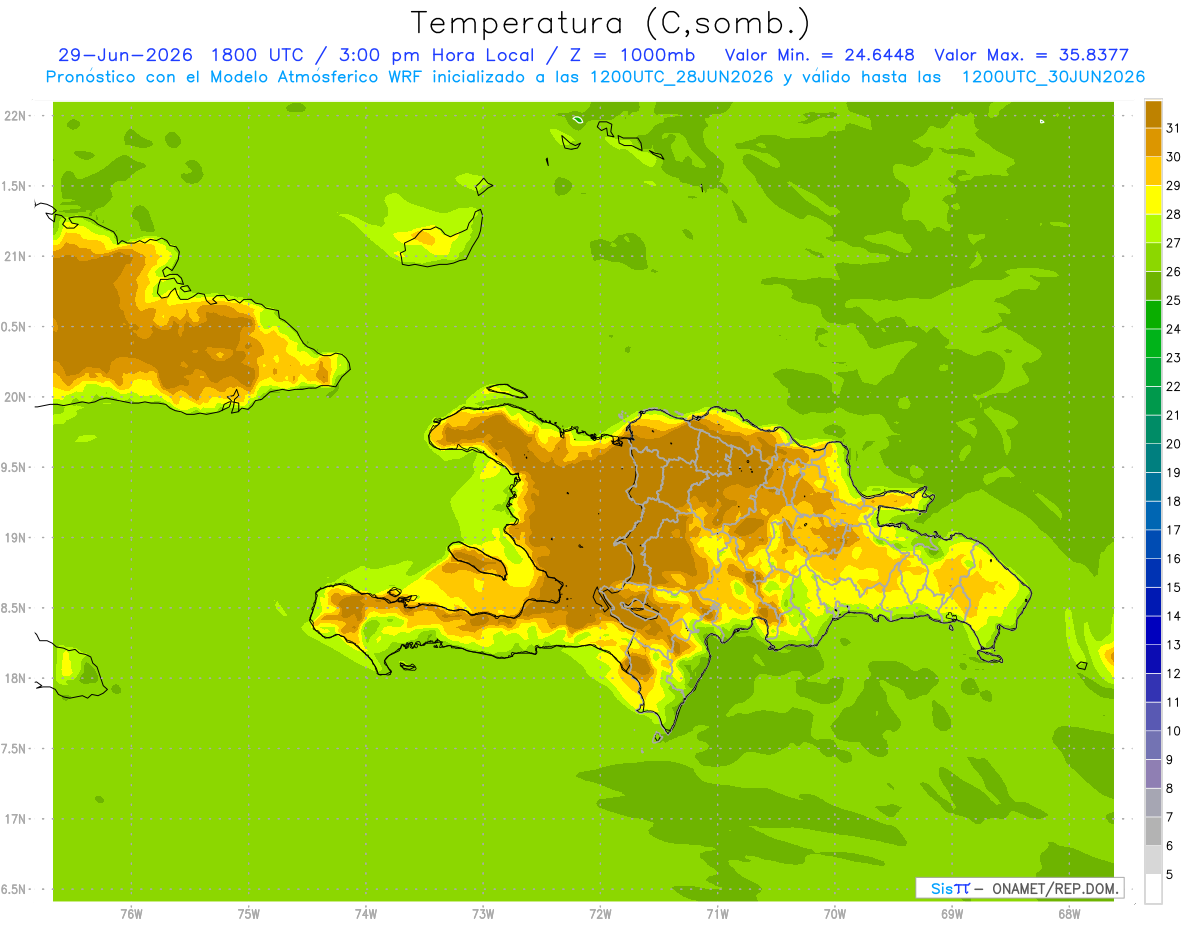
Task: Click the "18N" latitude label
Action: pyautogui.click(x=16, y=678)
